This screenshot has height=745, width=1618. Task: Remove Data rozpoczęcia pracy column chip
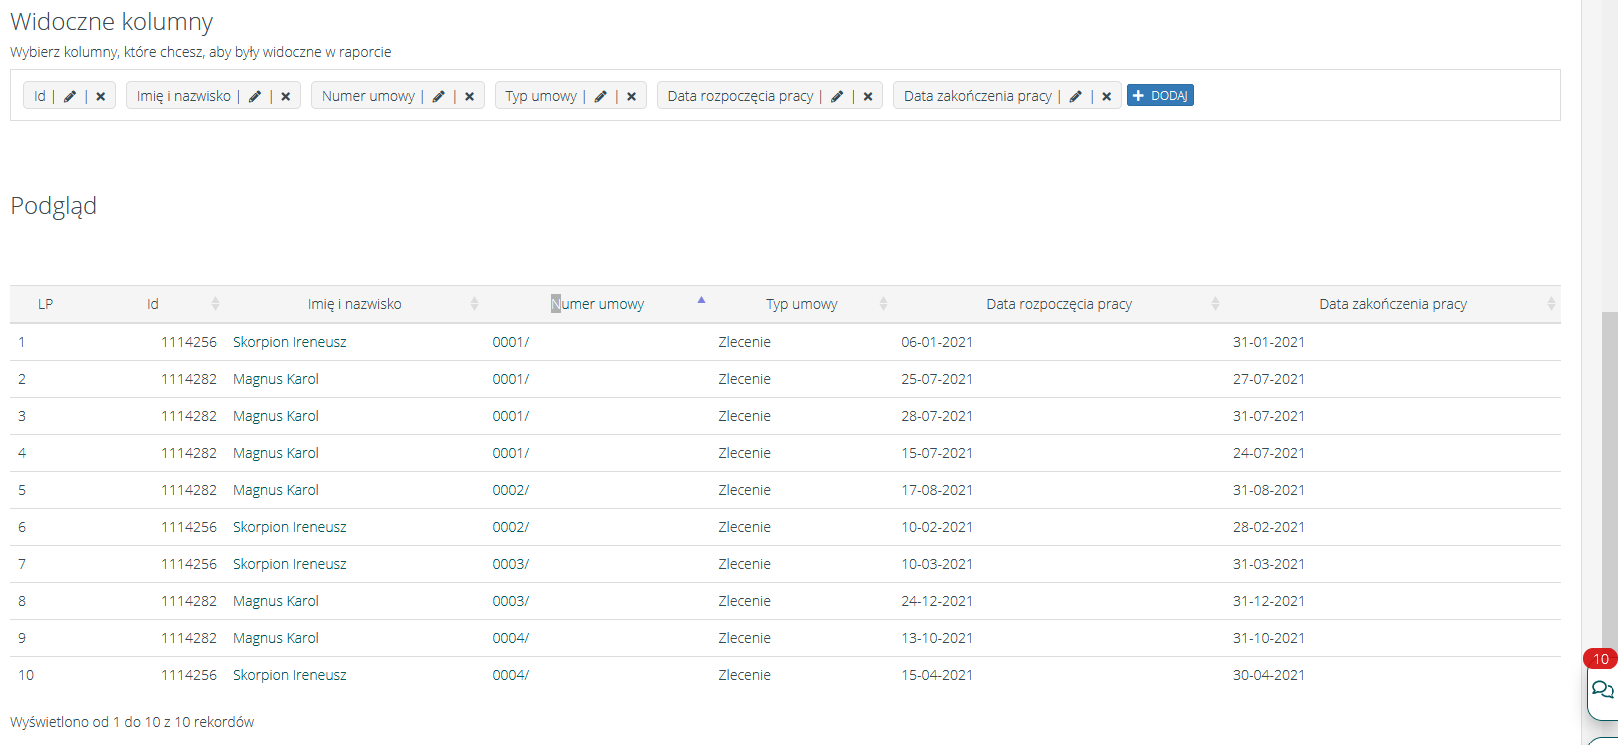pos(868,96)
